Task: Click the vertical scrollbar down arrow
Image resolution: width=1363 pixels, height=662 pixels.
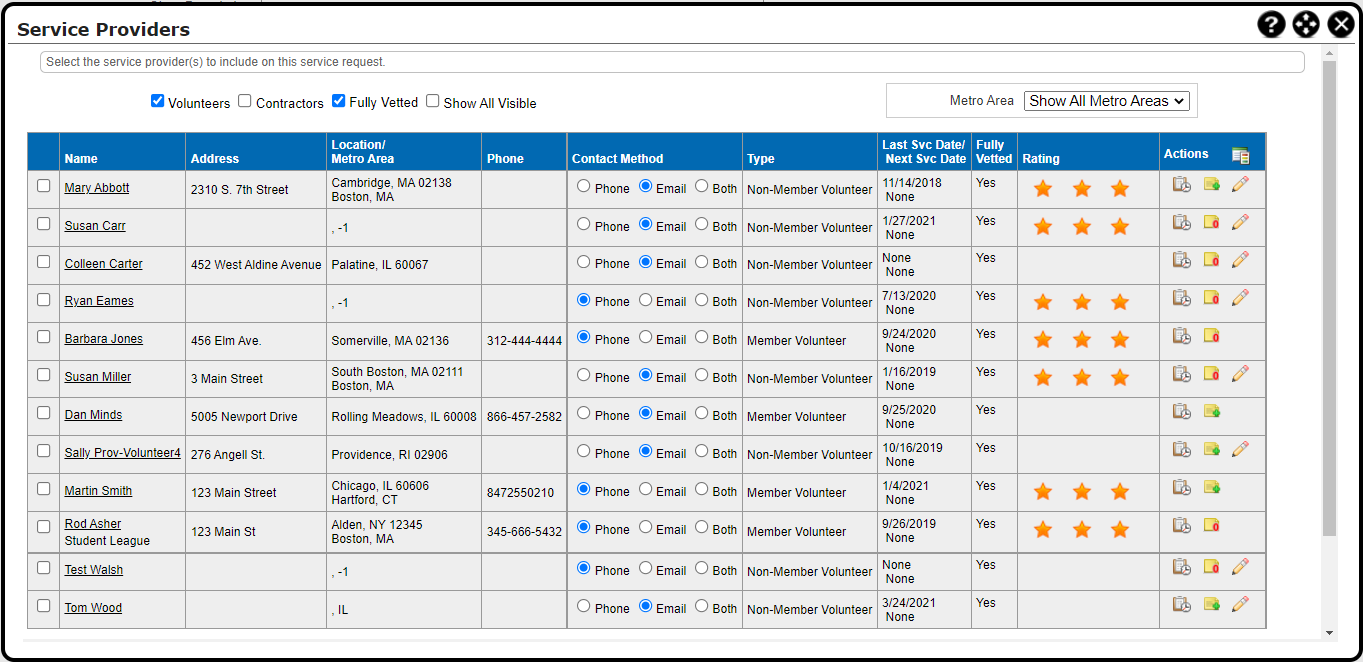Action: coord(1329,633)
